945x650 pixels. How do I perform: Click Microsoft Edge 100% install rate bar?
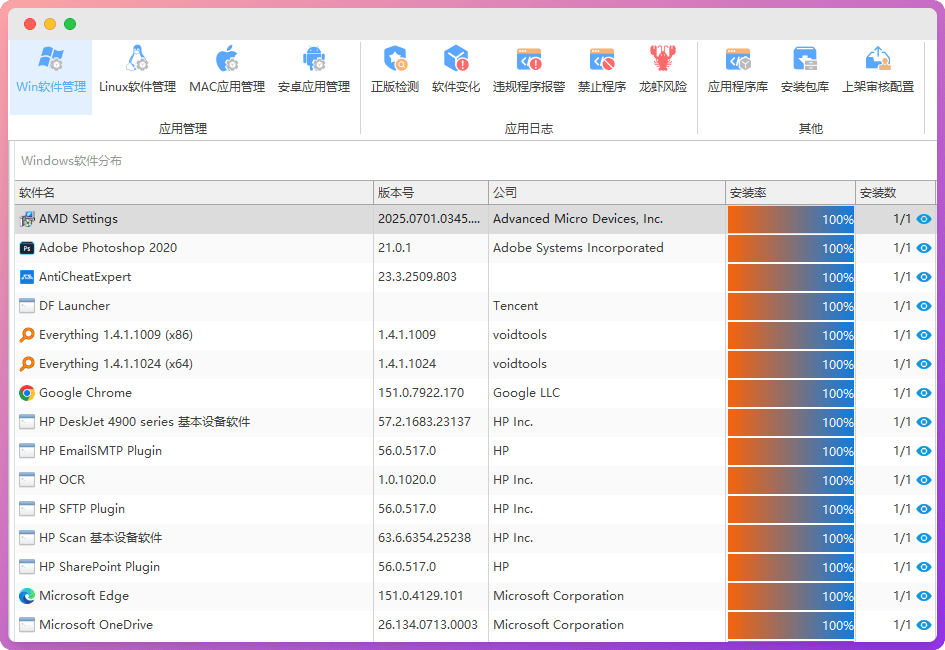pos(791,596)
